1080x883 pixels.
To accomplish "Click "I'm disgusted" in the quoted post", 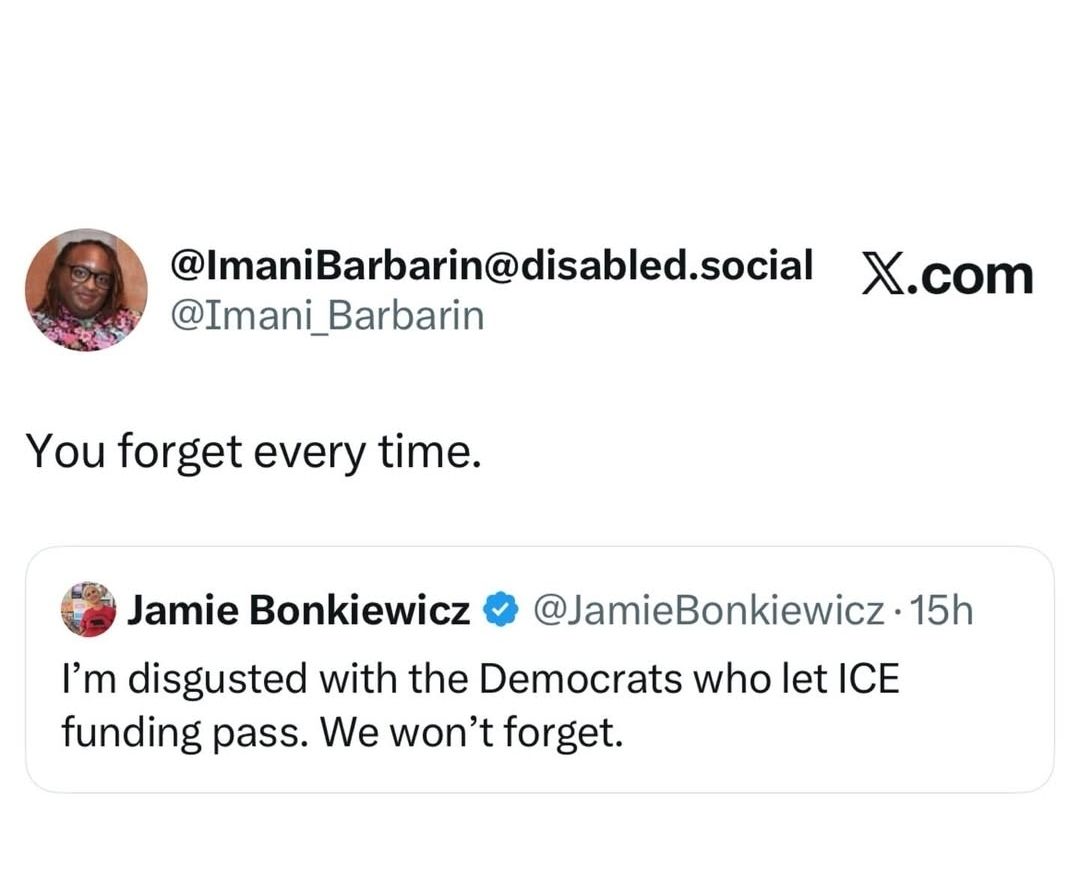I will click(179, 679).
